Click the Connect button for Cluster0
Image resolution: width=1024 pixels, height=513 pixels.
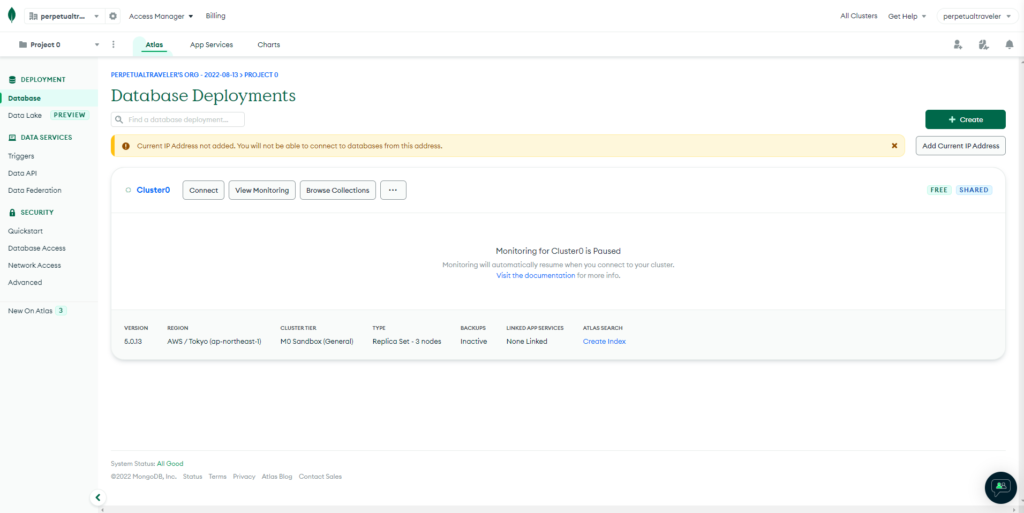pyautogui.click(x=203, y=190)
